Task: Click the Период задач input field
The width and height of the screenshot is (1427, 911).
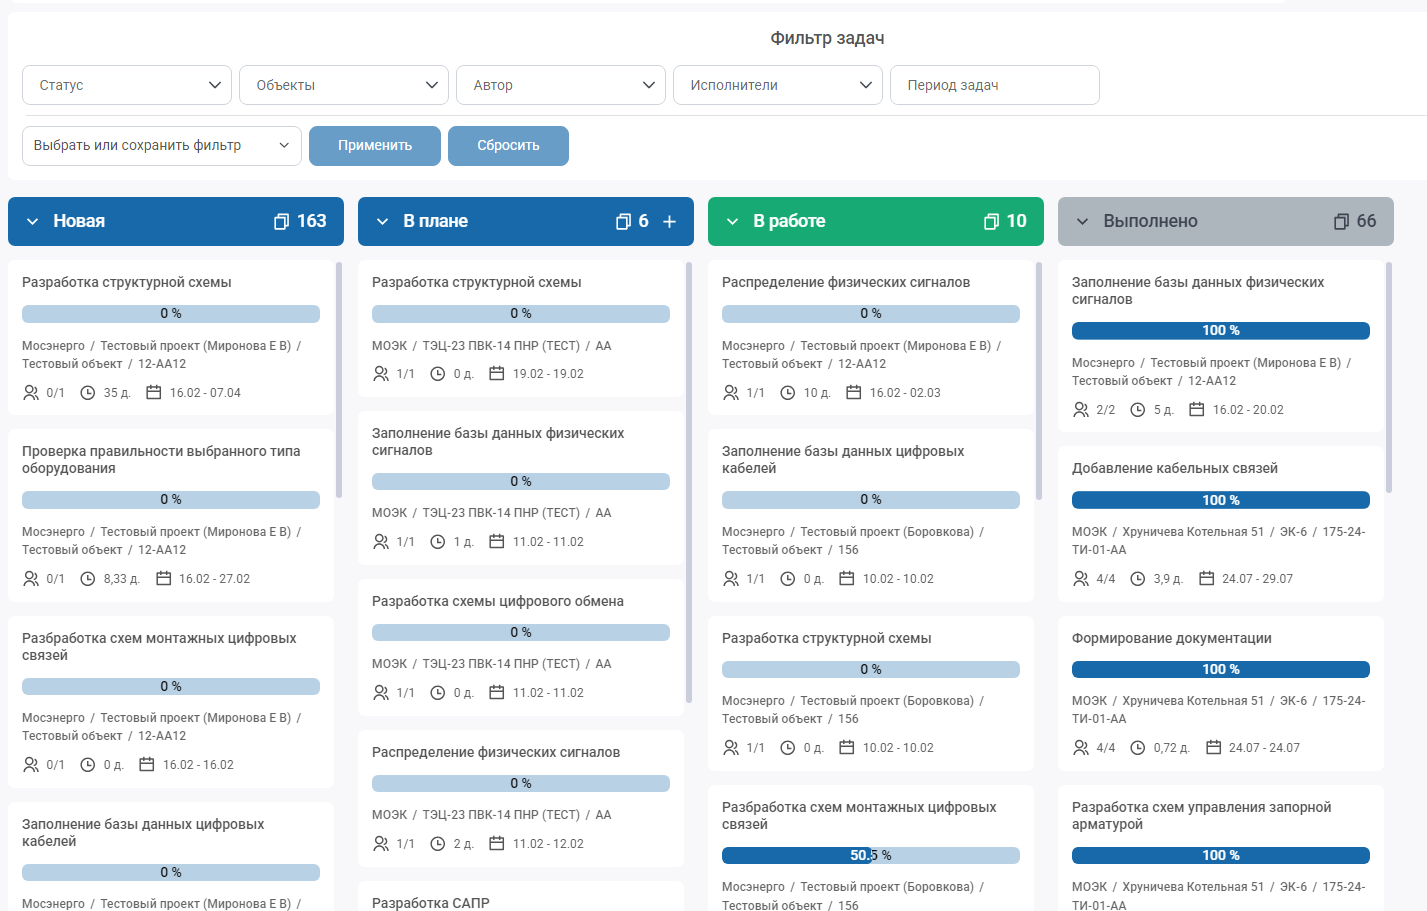Action: coord(994,85)
